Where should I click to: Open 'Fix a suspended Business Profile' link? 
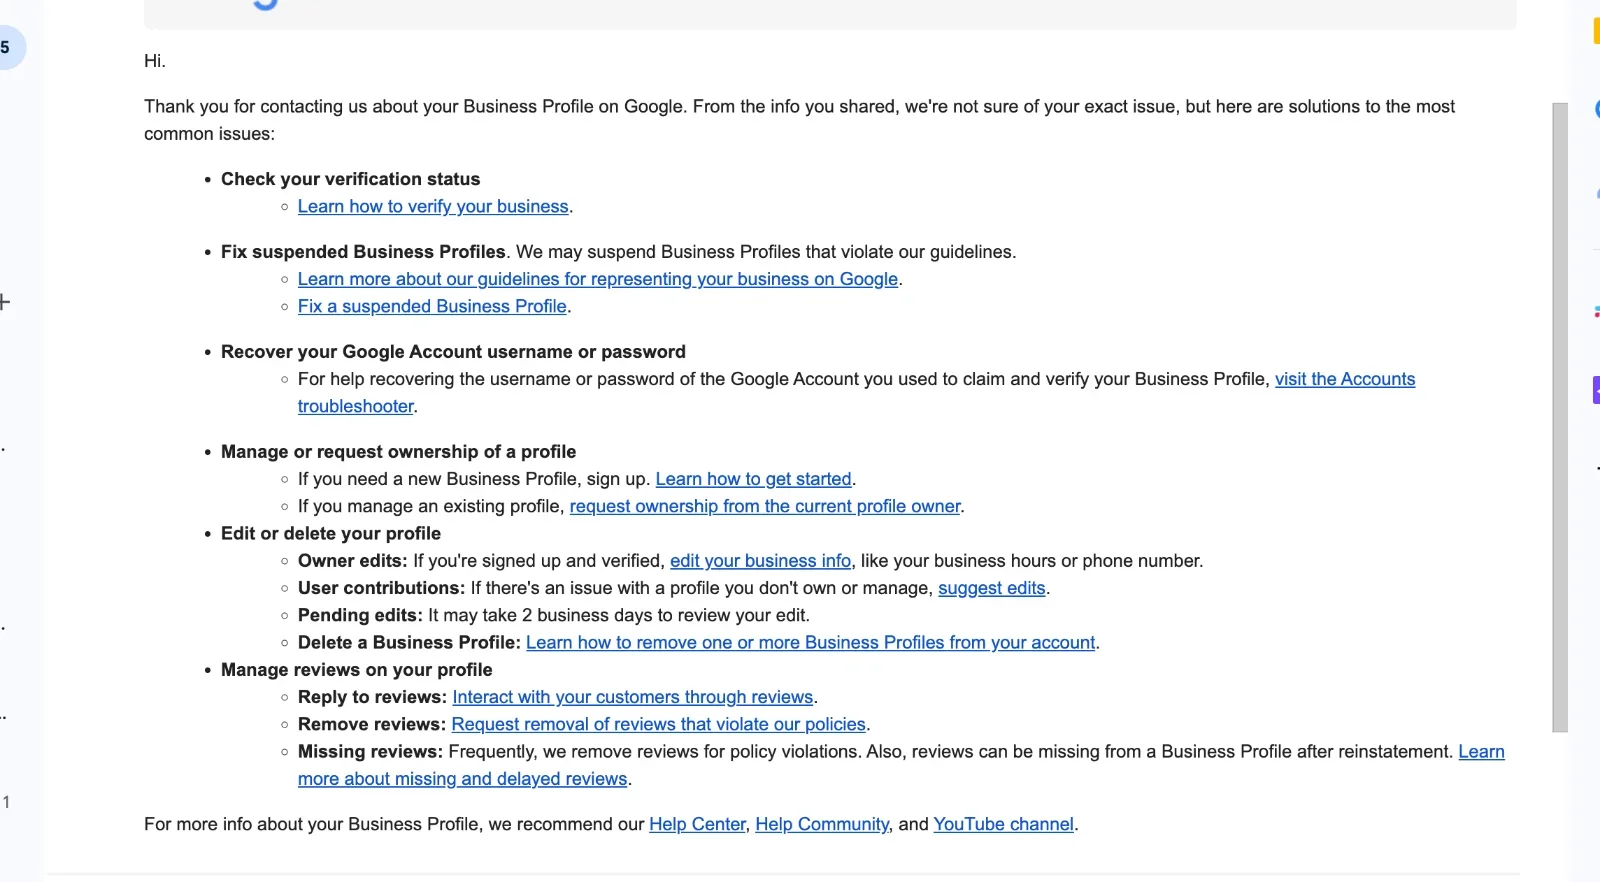432,306
